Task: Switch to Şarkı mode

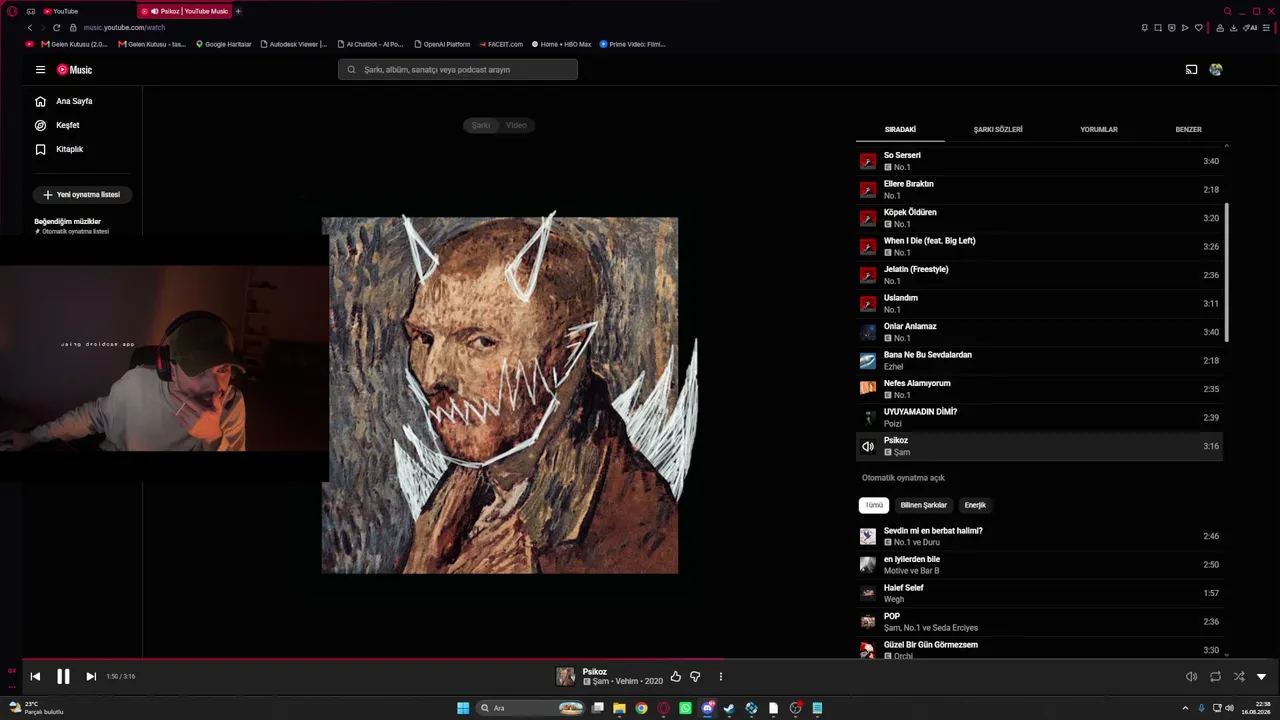Action: (481, 125)
